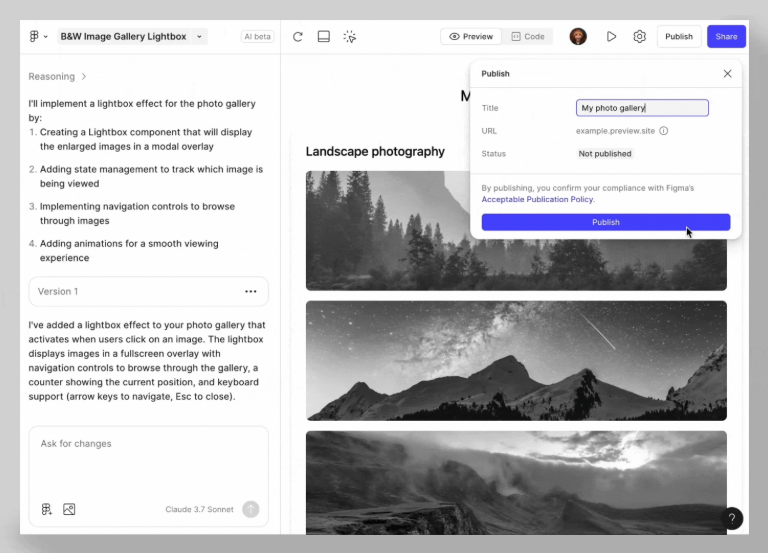
Task: Edit the Title field My photo gallery
Action: click(642, 108)
